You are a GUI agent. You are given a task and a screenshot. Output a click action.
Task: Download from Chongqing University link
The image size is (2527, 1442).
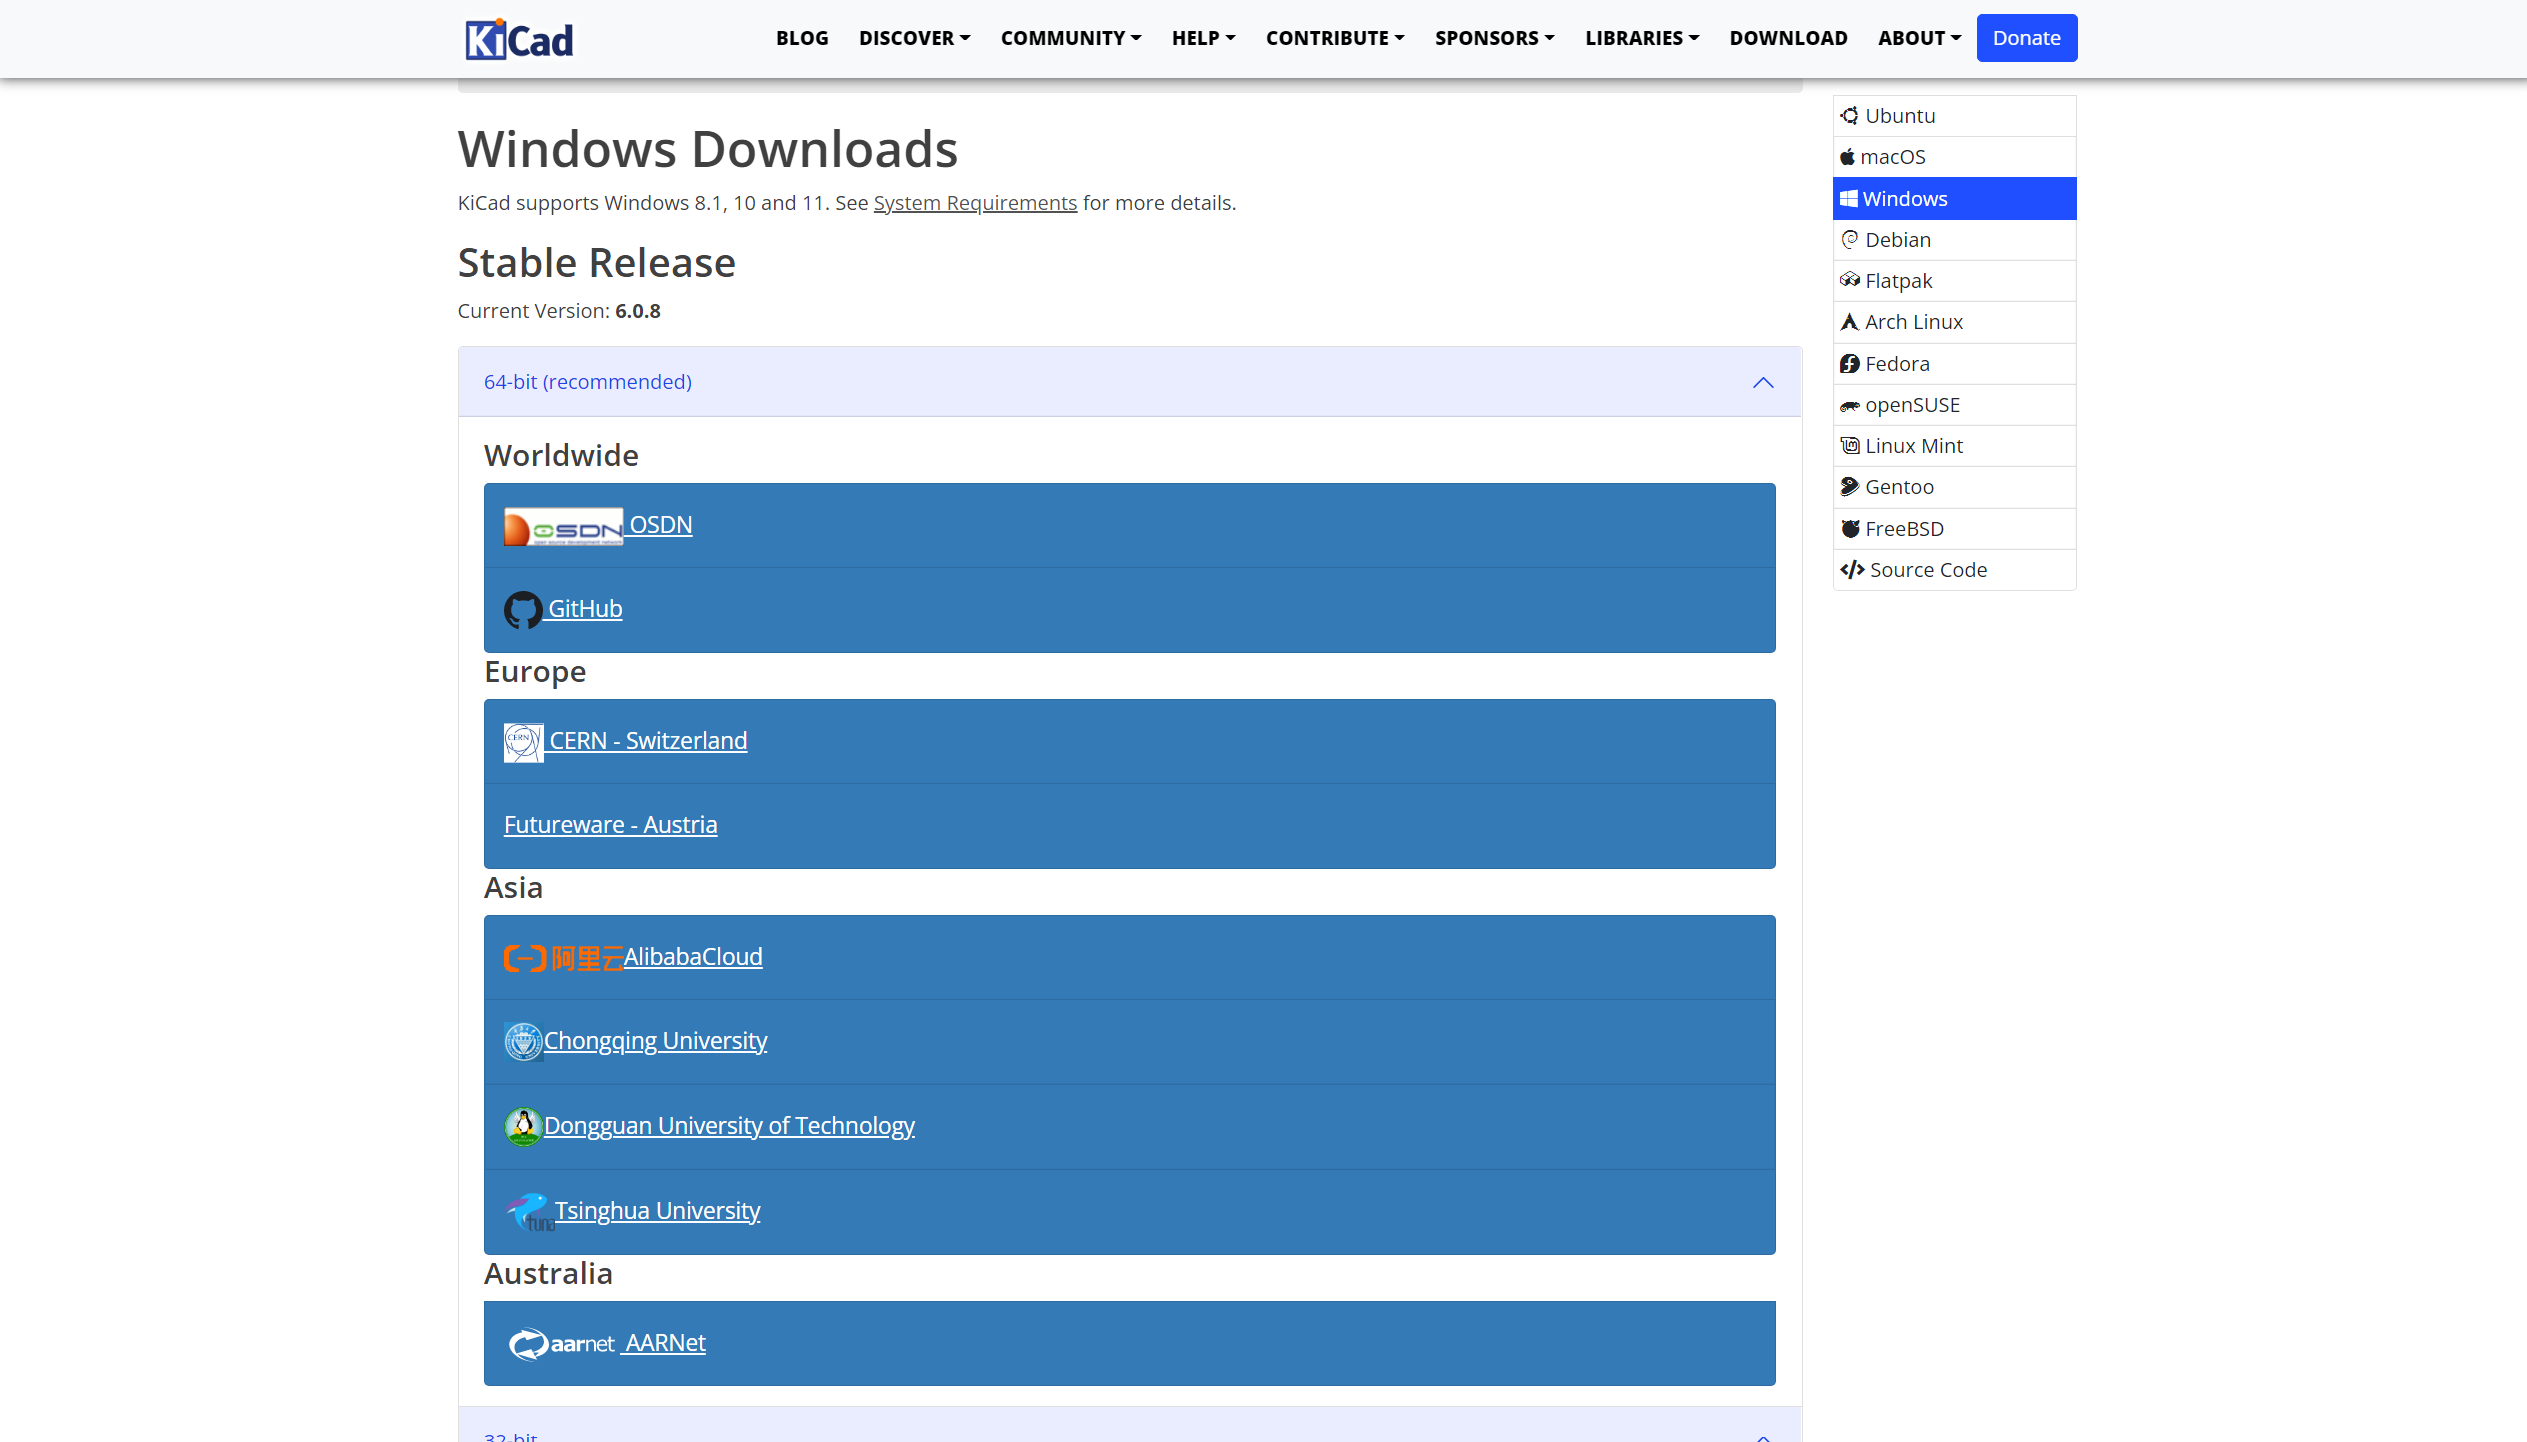pyautogui.click(x=656, y=1041)
